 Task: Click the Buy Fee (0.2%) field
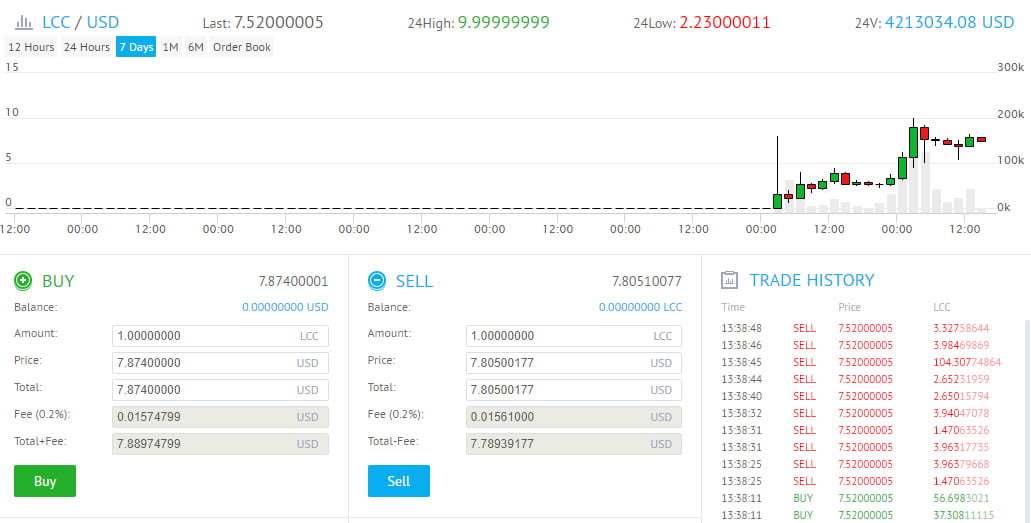(x=220, y=416)
